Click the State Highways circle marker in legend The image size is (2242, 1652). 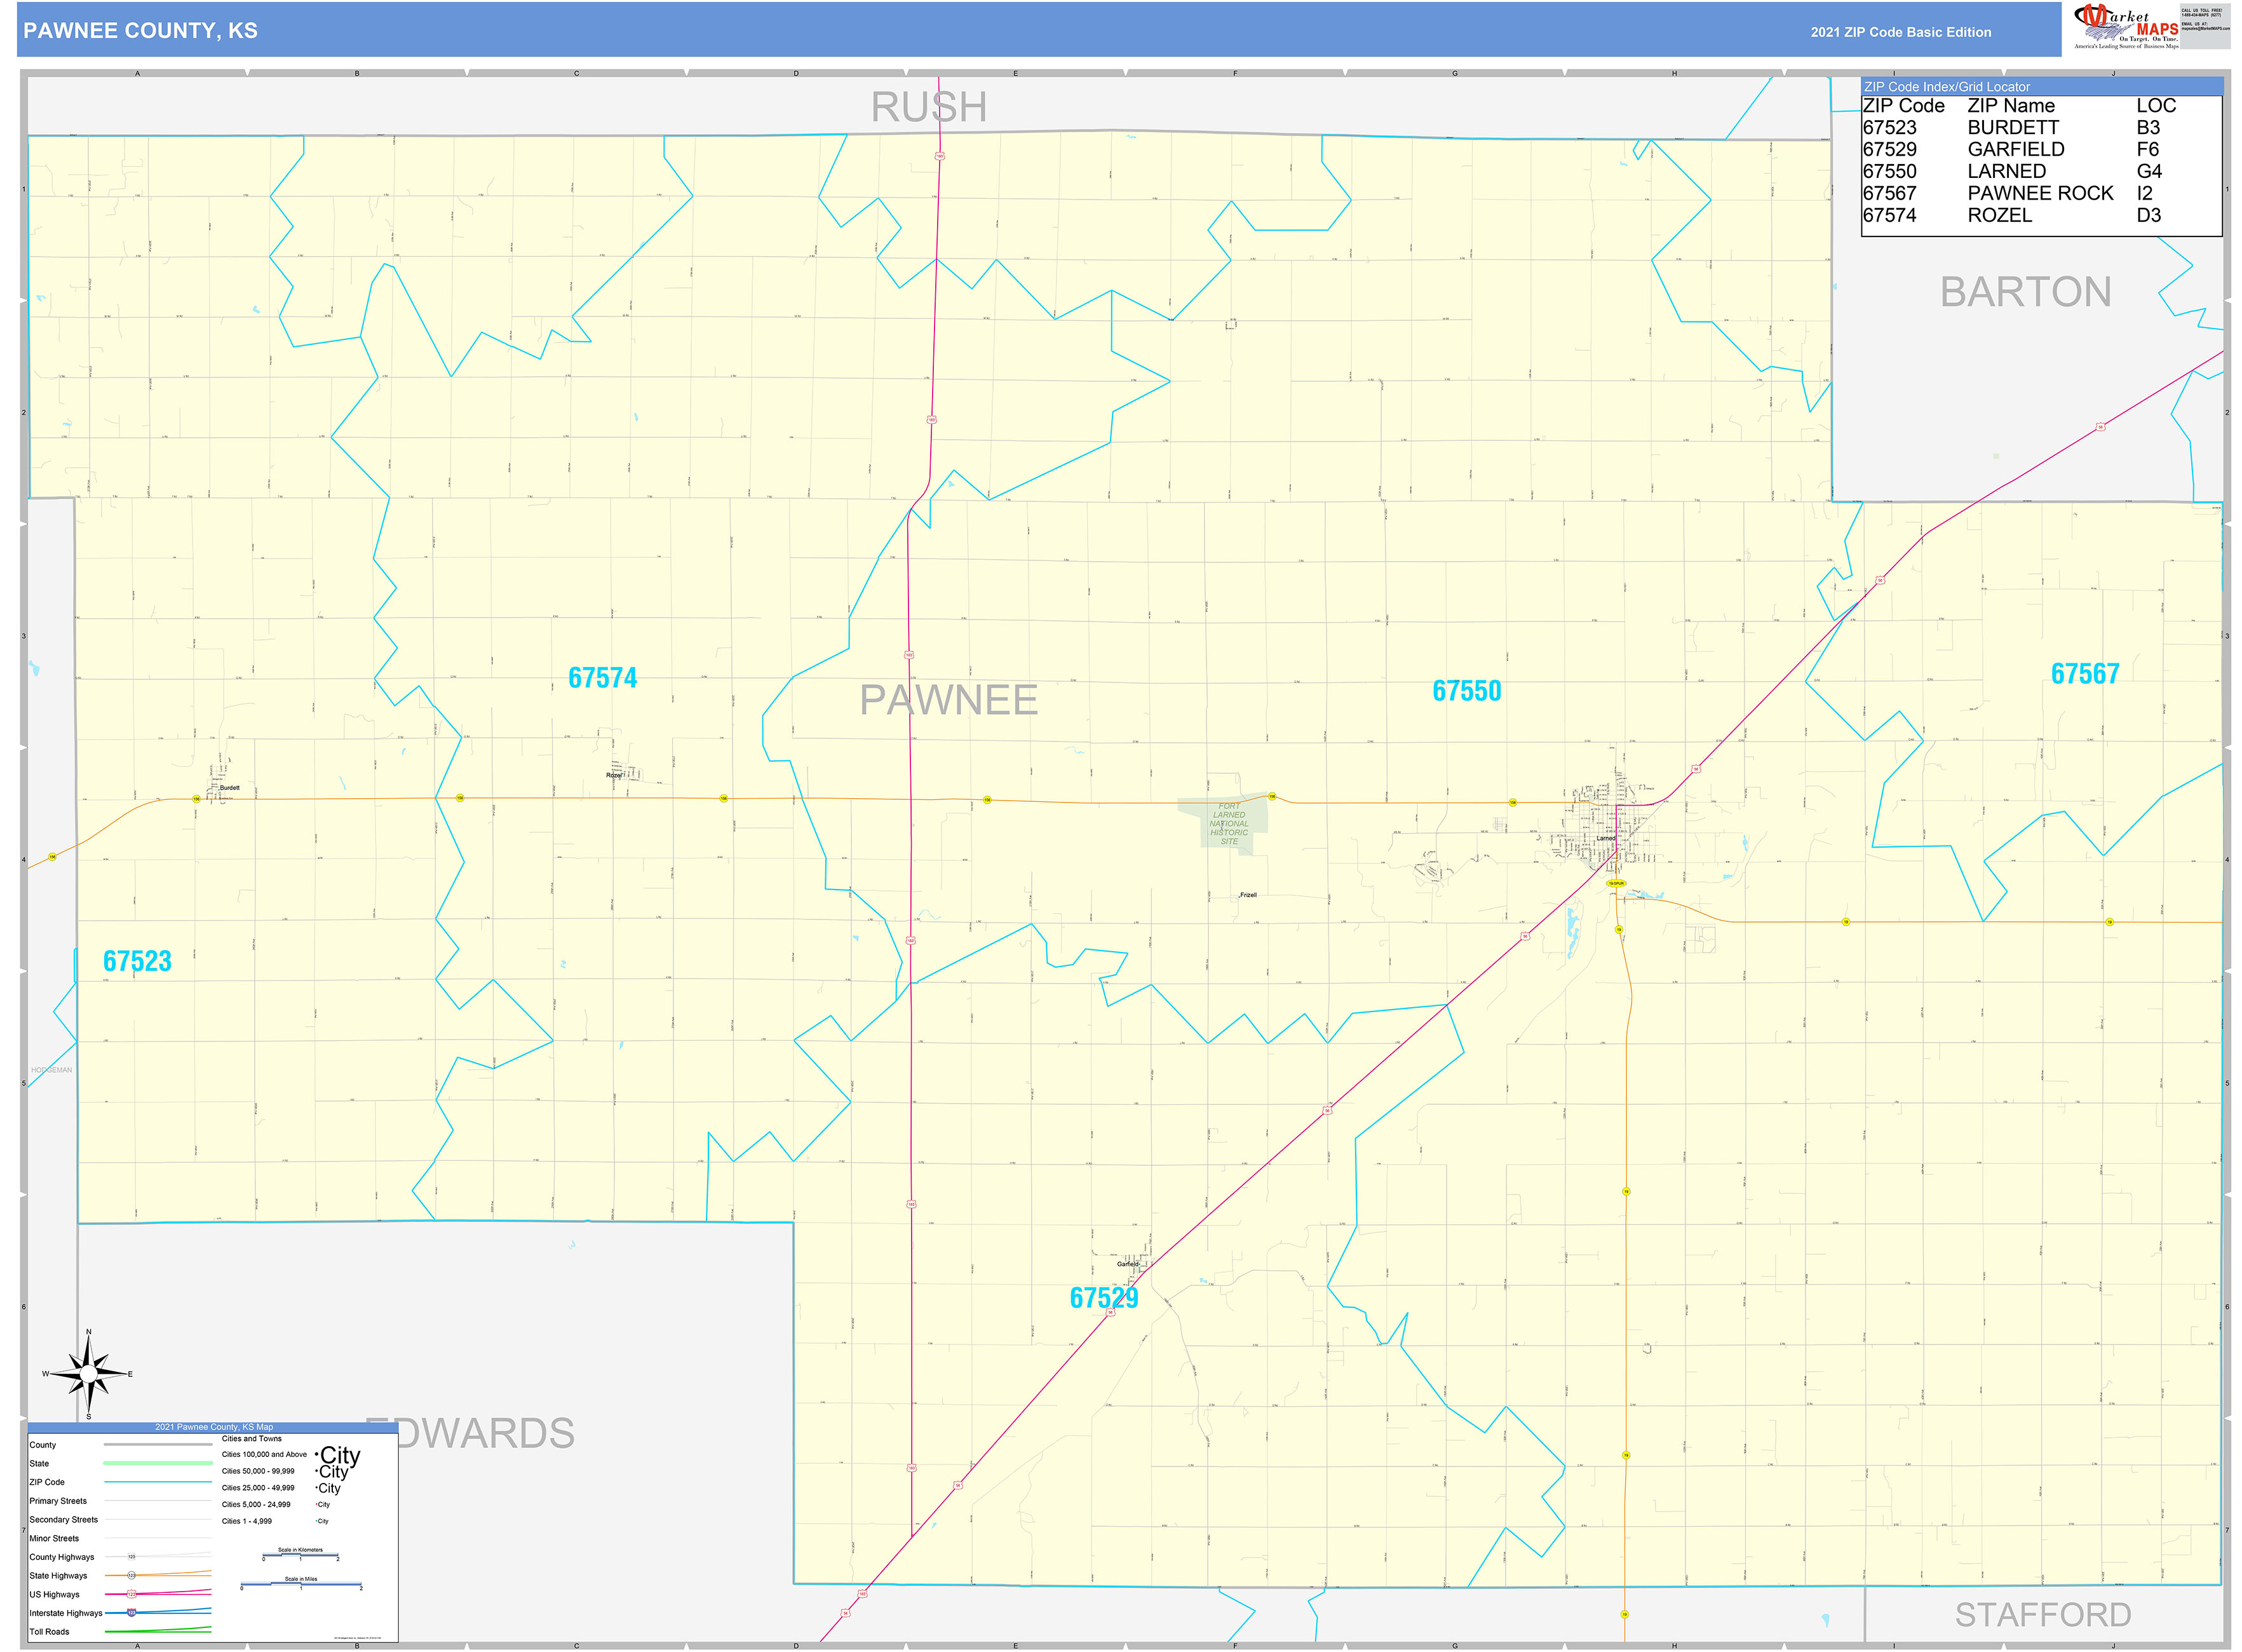[132, 1576]
